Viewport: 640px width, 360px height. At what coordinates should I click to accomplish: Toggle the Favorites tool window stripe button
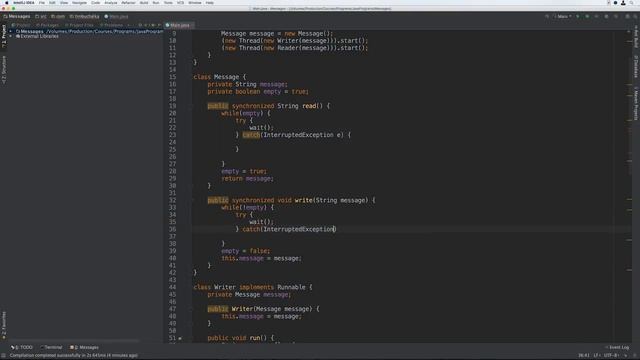click(x=4, y=325)
